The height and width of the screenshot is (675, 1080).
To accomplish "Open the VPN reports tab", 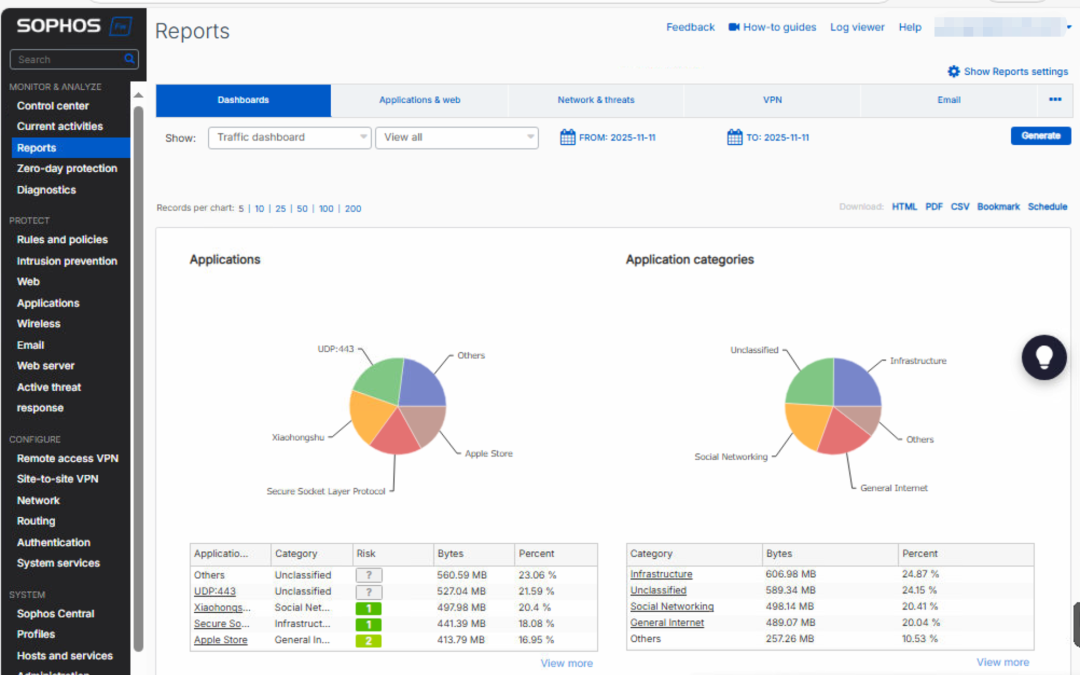I will pyautogui.click(x=772, y=100).
